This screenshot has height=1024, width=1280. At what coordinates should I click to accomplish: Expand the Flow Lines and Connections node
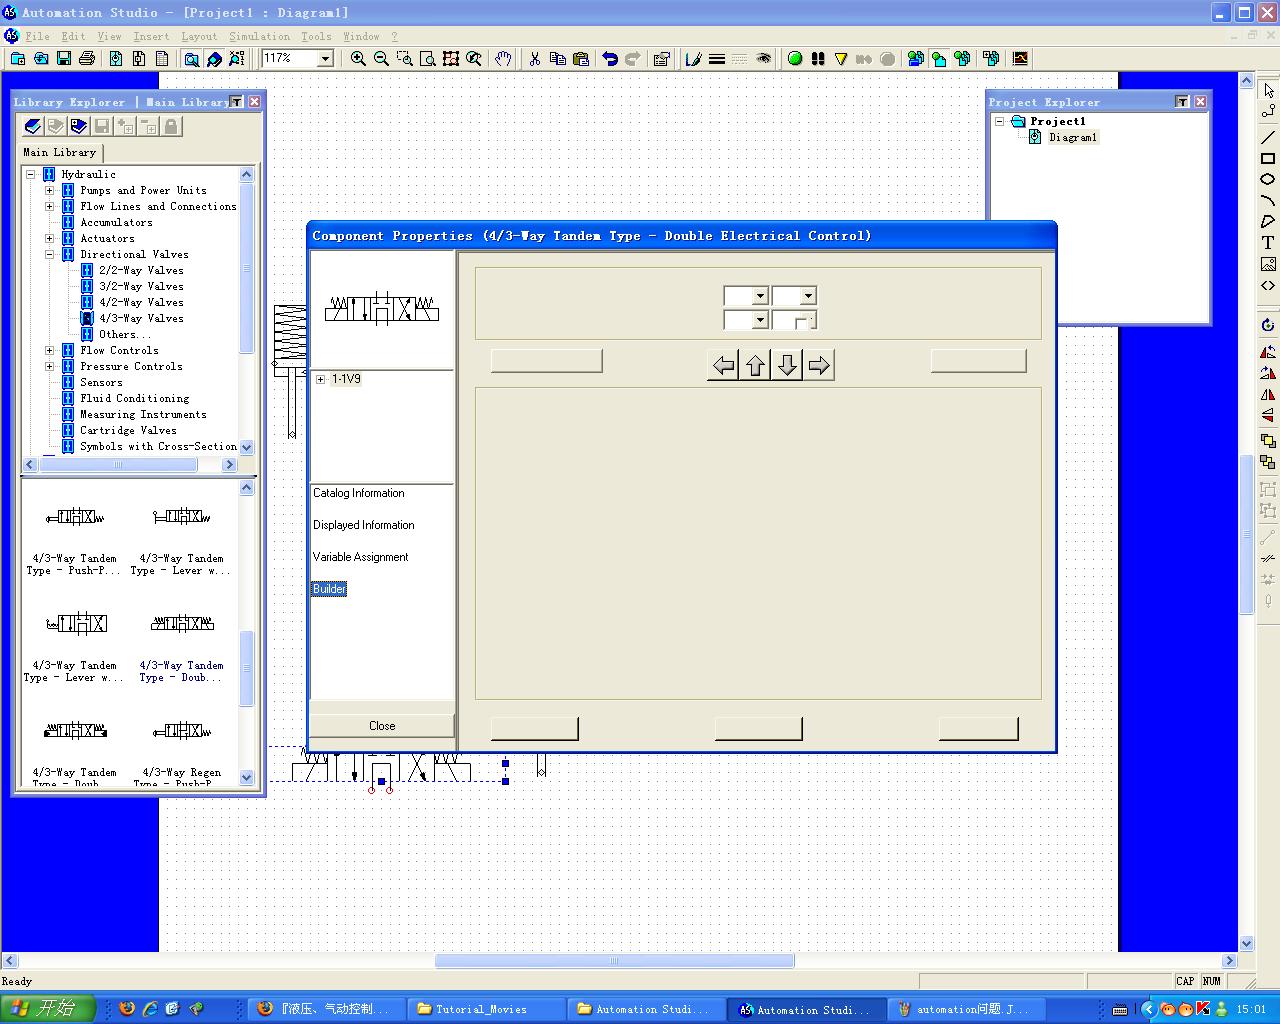[50, 206]
